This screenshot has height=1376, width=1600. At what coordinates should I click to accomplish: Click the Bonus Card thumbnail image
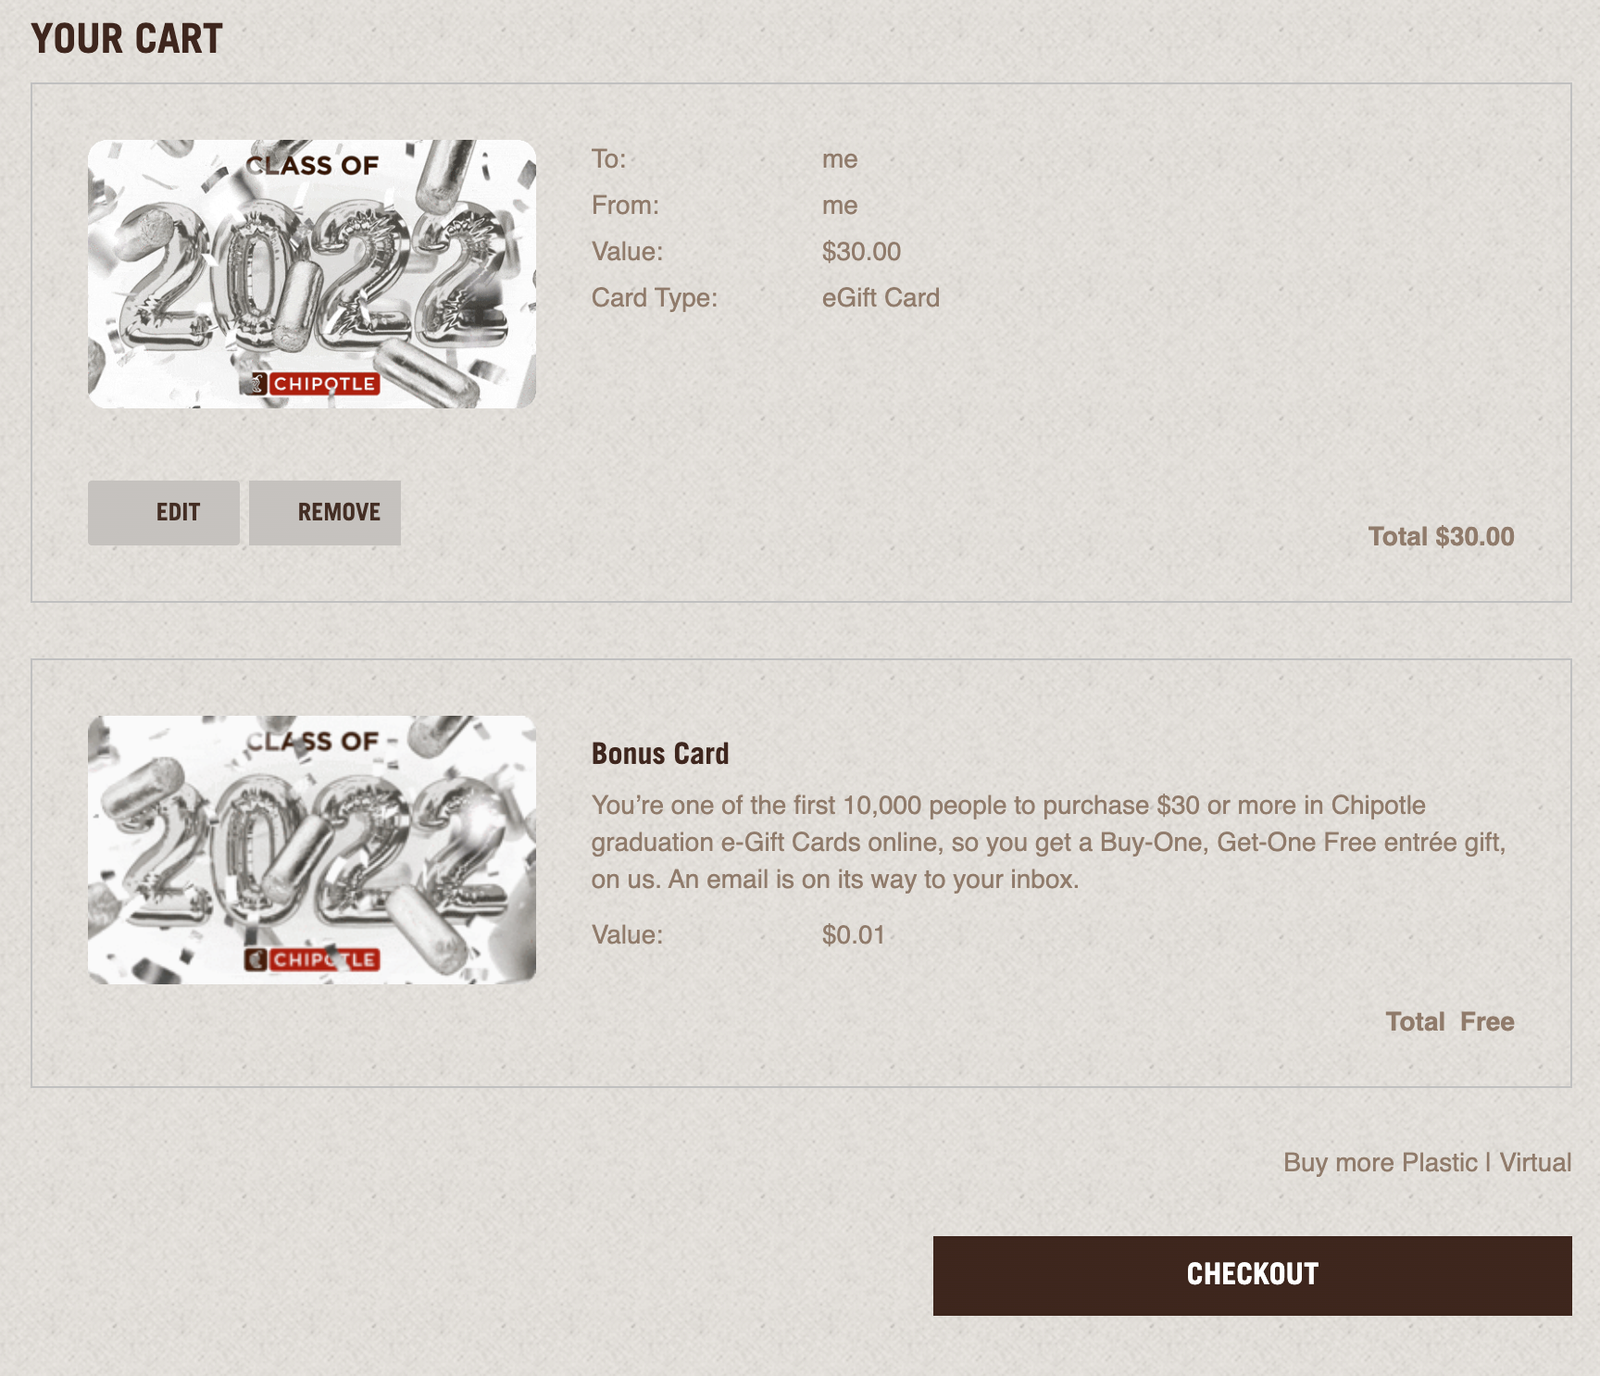[312, 849]
